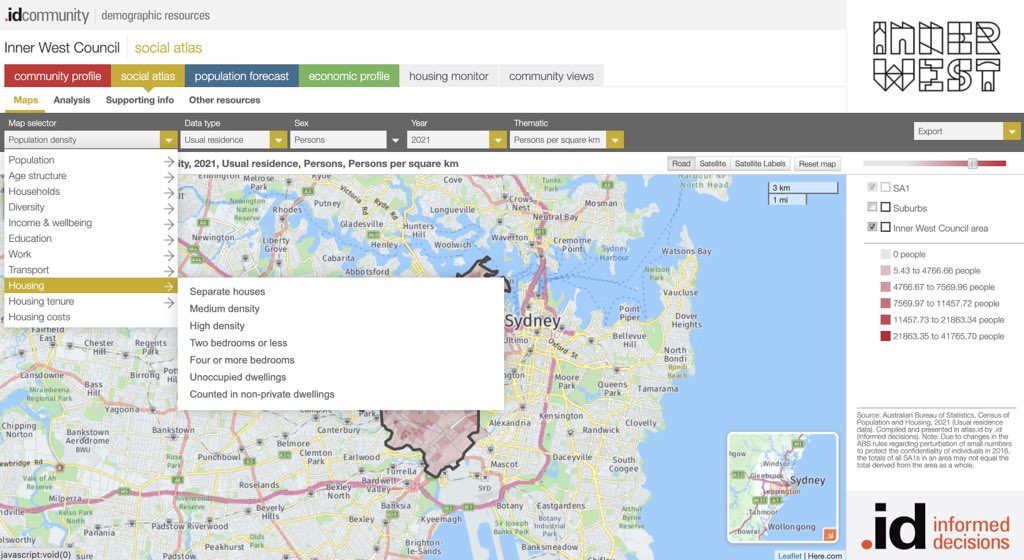Click the Inner West logo
The image size is (1024, 560).
(936, 56)
